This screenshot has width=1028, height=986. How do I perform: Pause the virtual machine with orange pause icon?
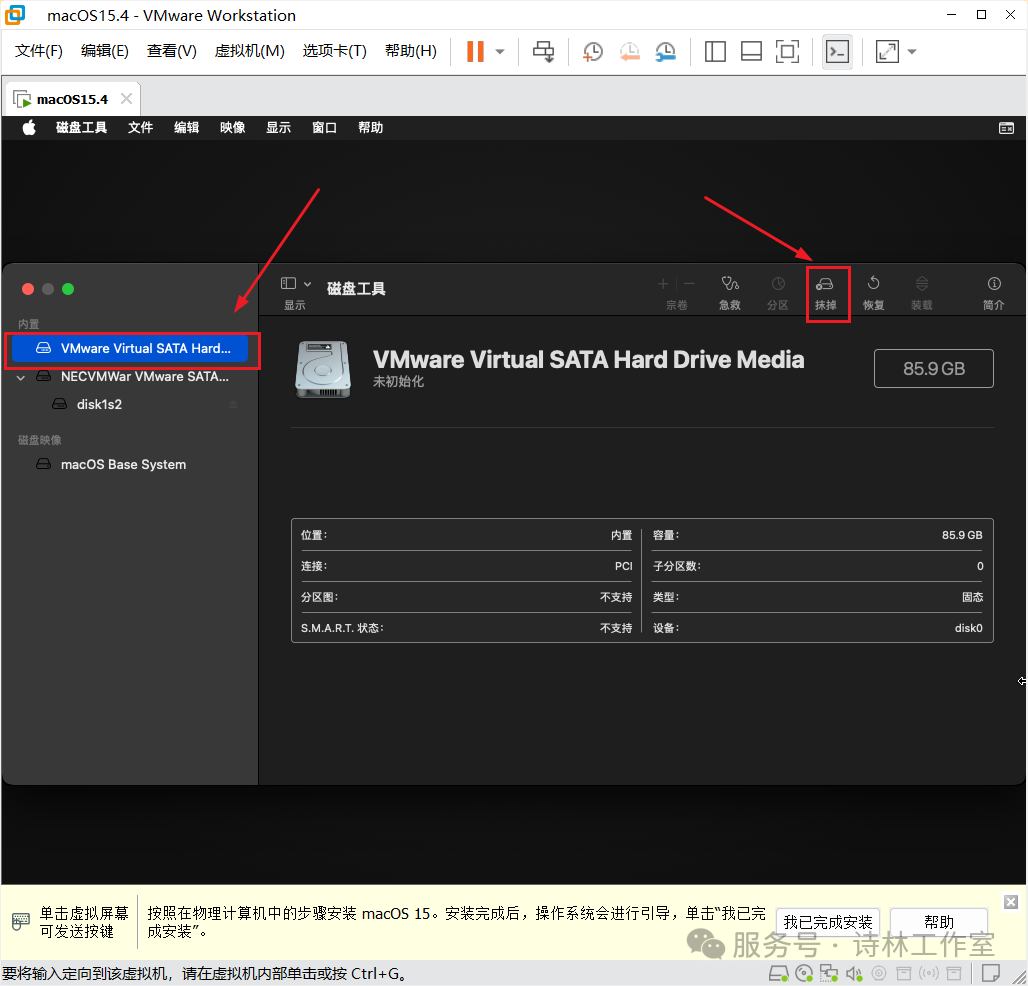click(475, 52)
